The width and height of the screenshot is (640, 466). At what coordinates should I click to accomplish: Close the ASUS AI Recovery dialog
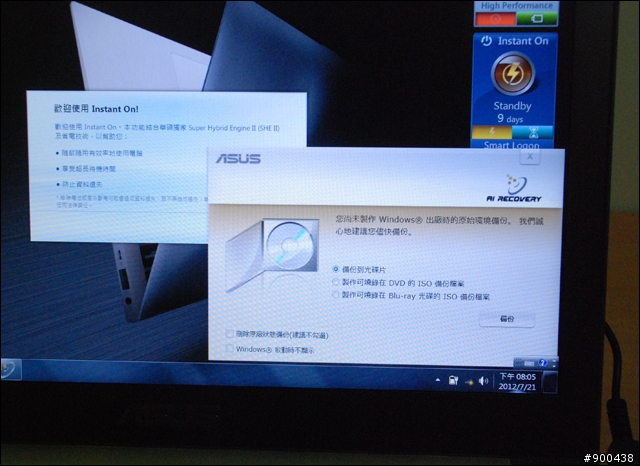tap(530, 157)
